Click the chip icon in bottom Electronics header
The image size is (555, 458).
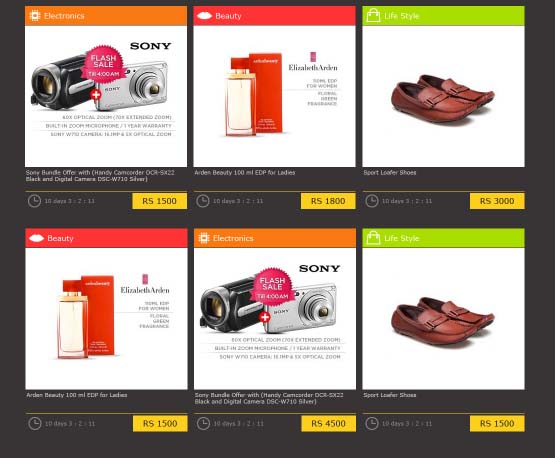204,238
